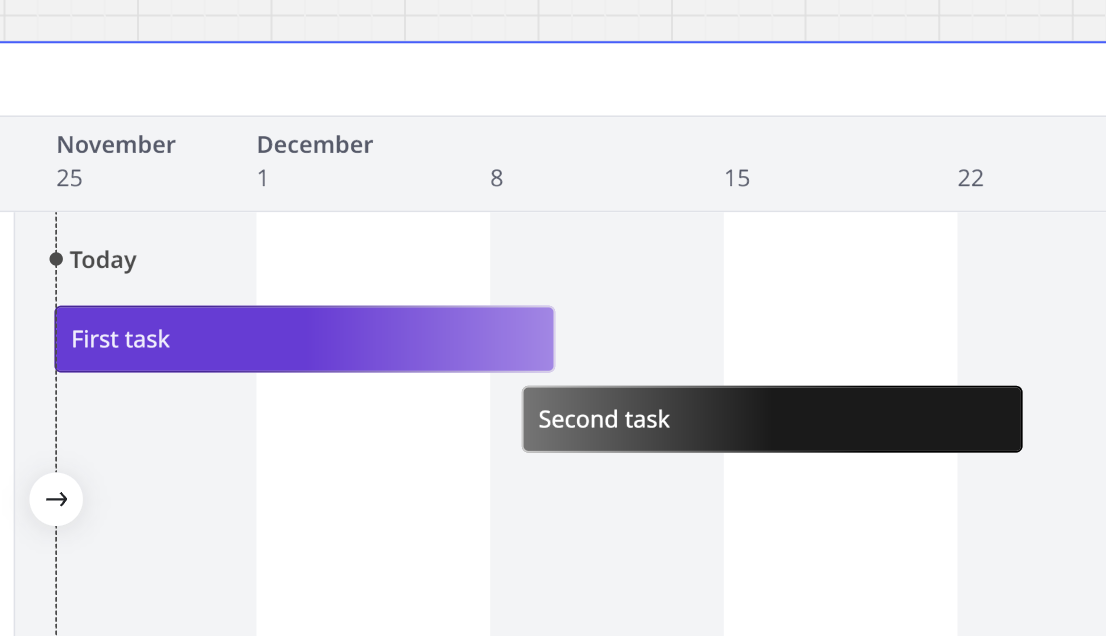Image resolution: width=1106 pixels, height=636 pixels.
Task: Click the December month header
Action: (x=315, y=145)
